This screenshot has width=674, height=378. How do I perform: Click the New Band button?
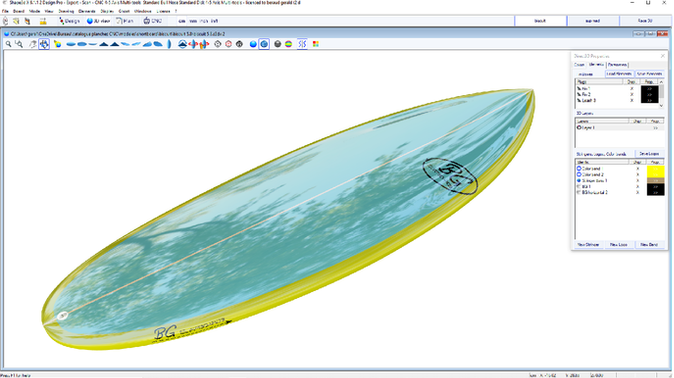coord(649,244)
